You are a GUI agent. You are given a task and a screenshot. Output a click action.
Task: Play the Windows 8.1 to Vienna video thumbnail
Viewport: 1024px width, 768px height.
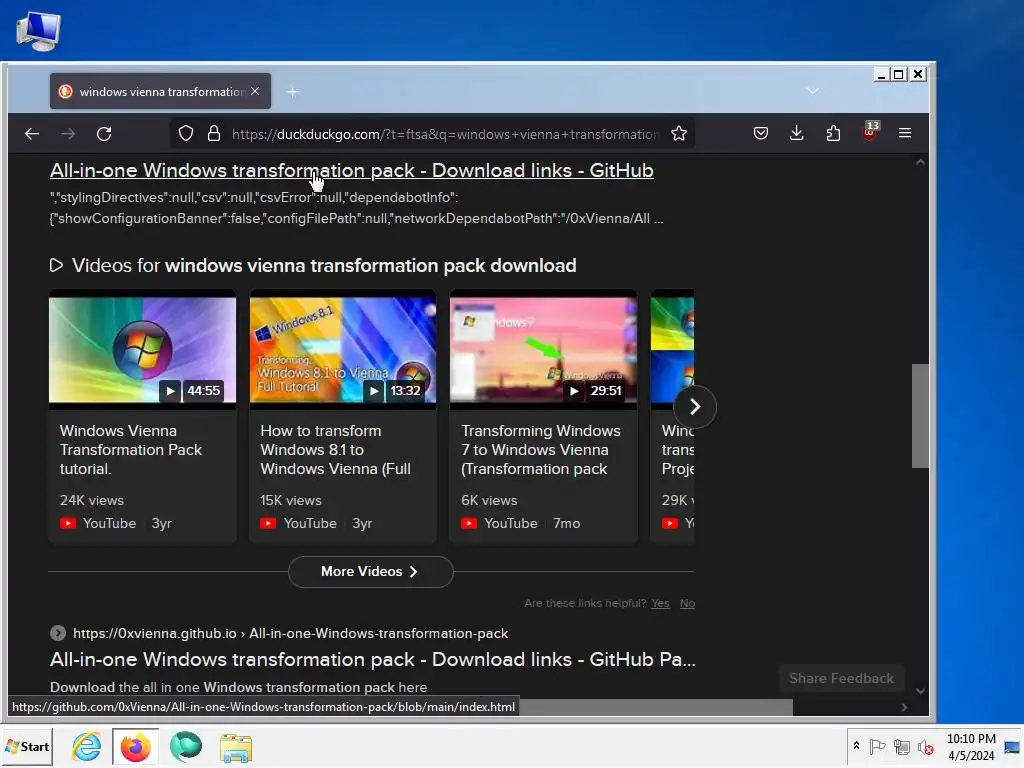[343, 350]
